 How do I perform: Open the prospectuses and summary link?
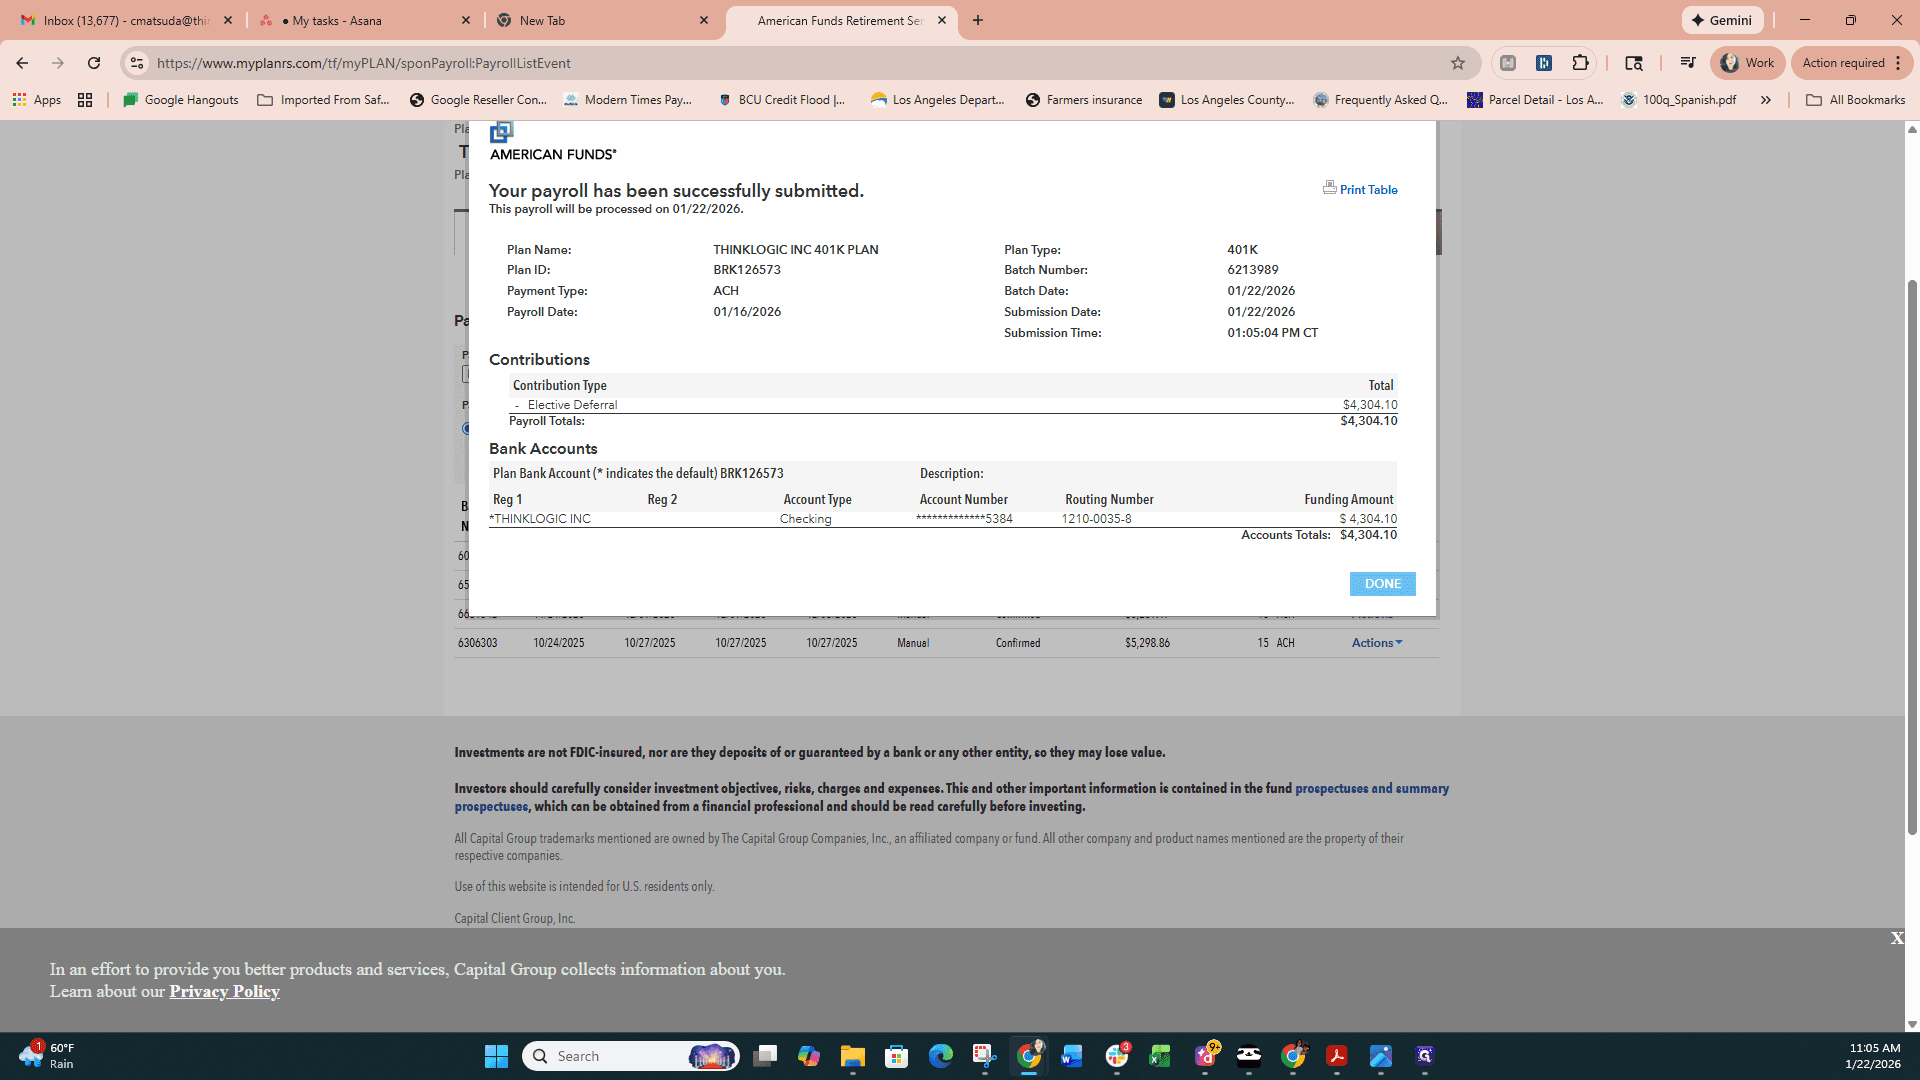point(951,798)
